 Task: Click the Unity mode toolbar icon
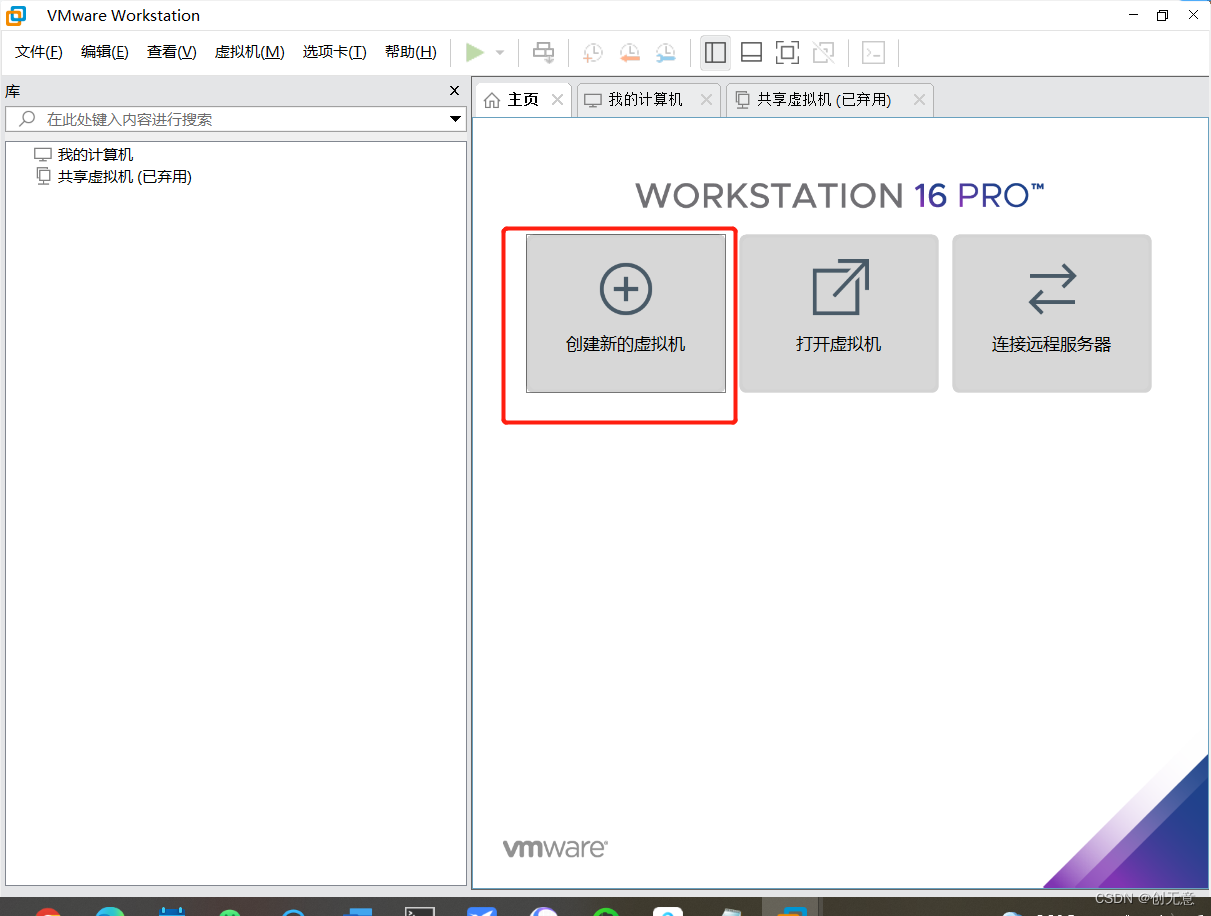[x=823, y=52]
